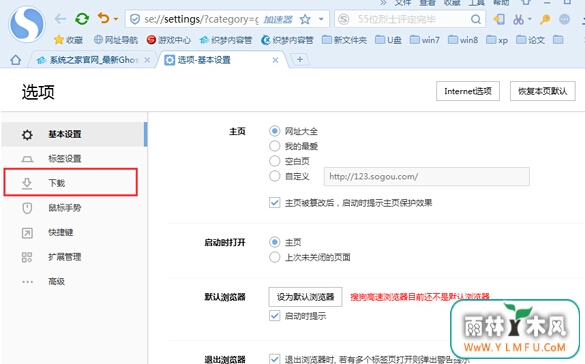The image size is (585, 364).
Task: Open the 收藏 favorites star bookmark
Action: tap(68, 40)
